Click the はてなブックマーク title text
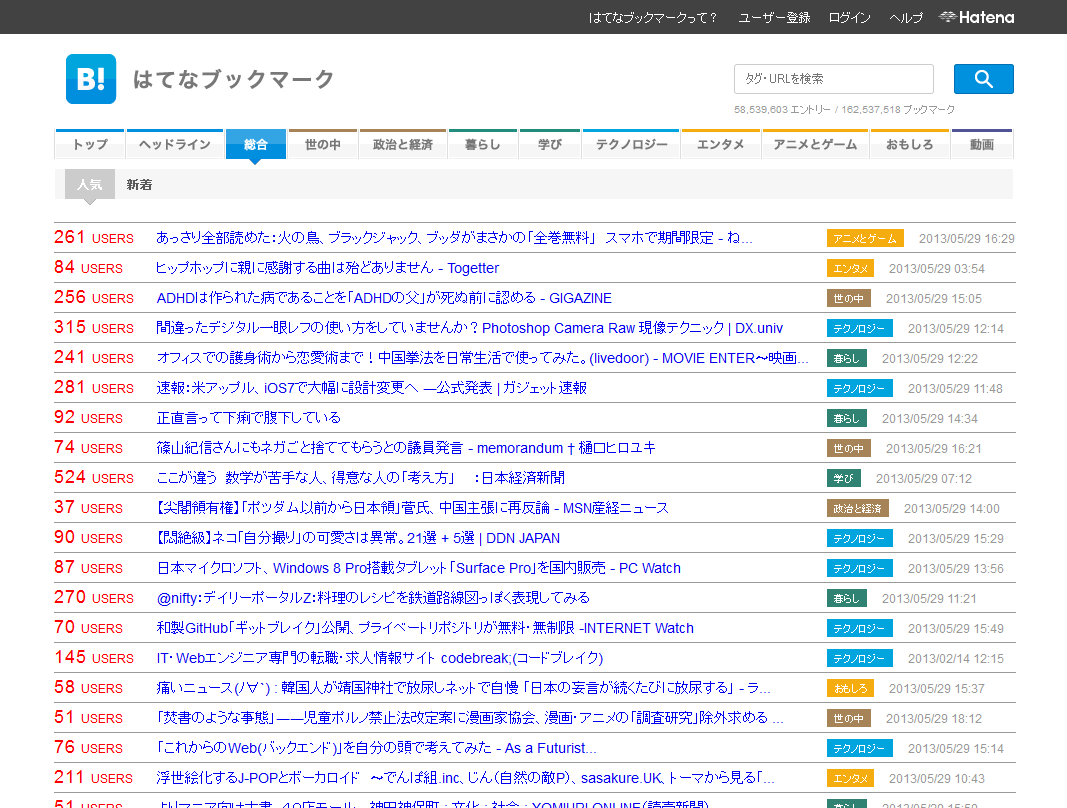This screenshot has height=808, width=1067. (x=233, y=79)
